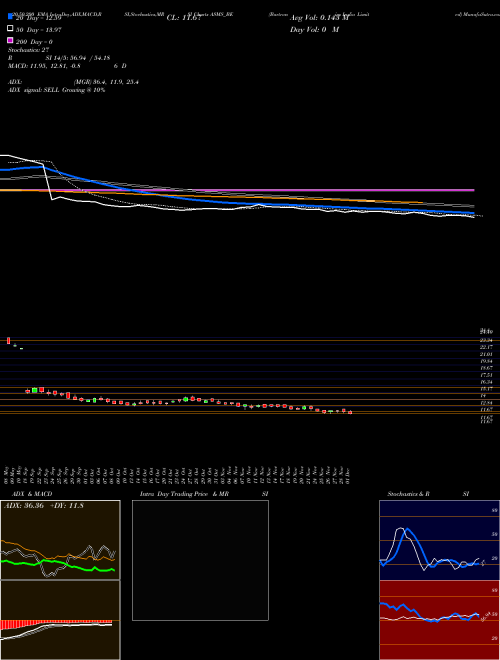500x660 pixels.
Task: Open the blue Stochastics chart panel
Action: point(439,540)
